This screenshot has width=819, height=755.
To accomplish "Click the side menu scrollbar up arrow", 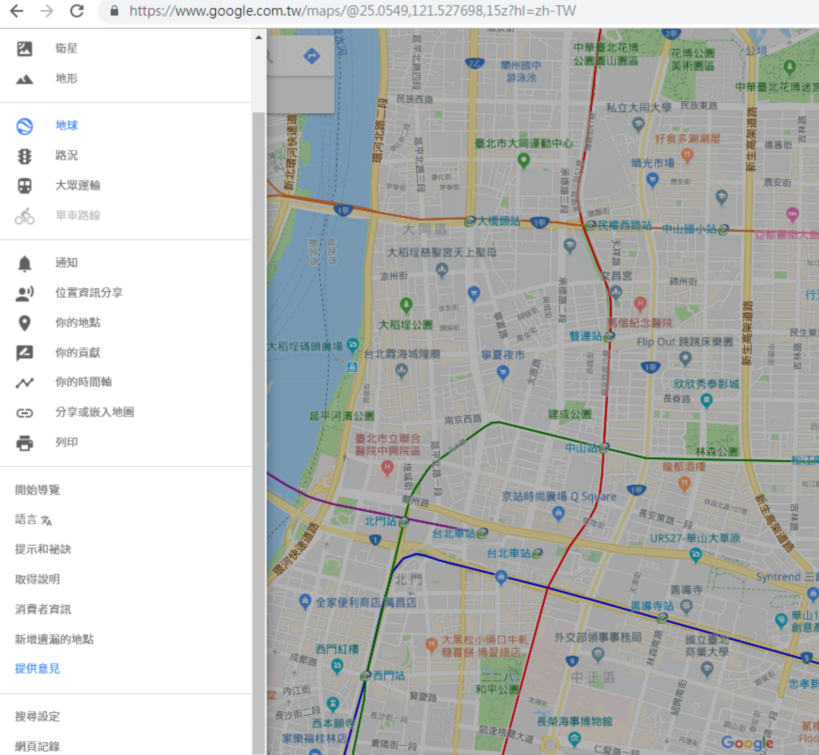I will pyautogui.click(x=259, y=38).
